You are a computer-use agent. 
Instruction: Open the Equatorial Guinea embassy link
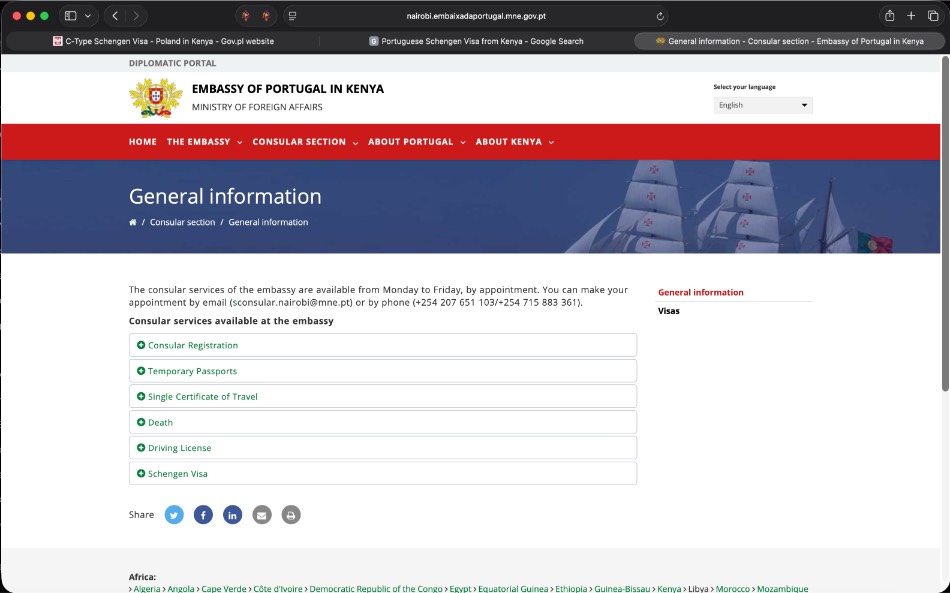[x=513, y=589]
